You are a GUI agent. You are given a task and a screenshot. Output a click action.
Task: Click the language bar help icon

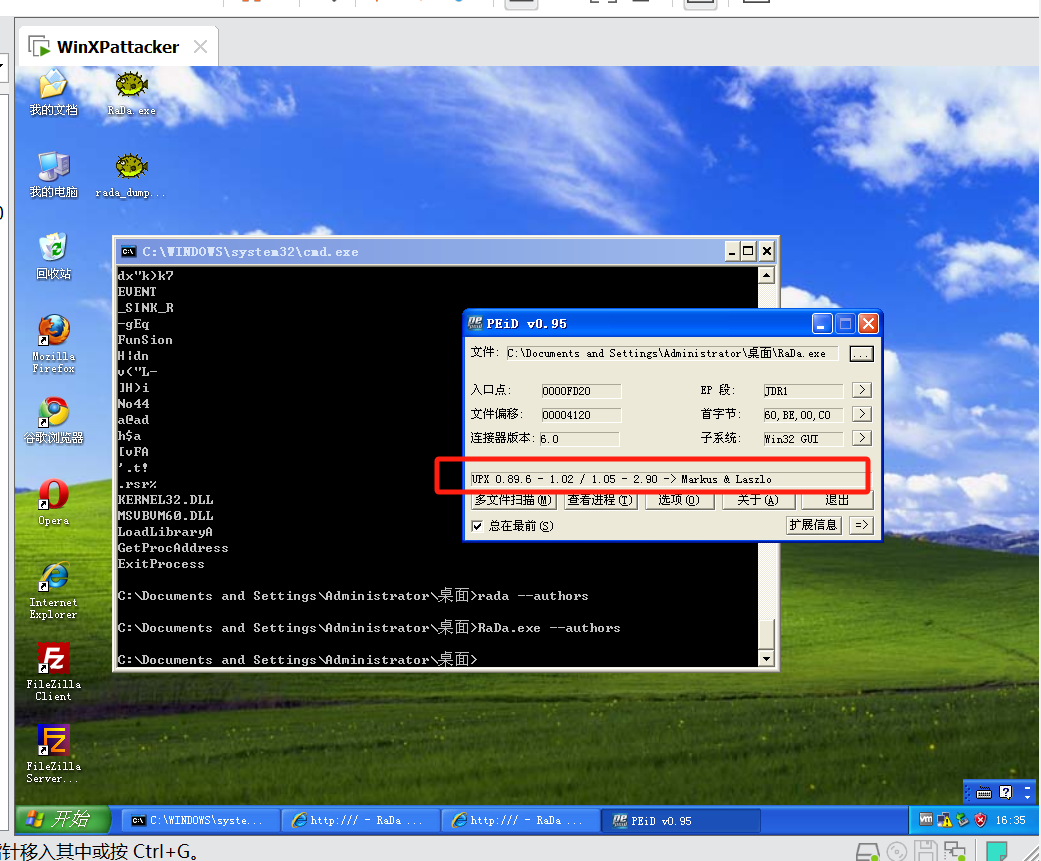click(x=1006, y=792)
